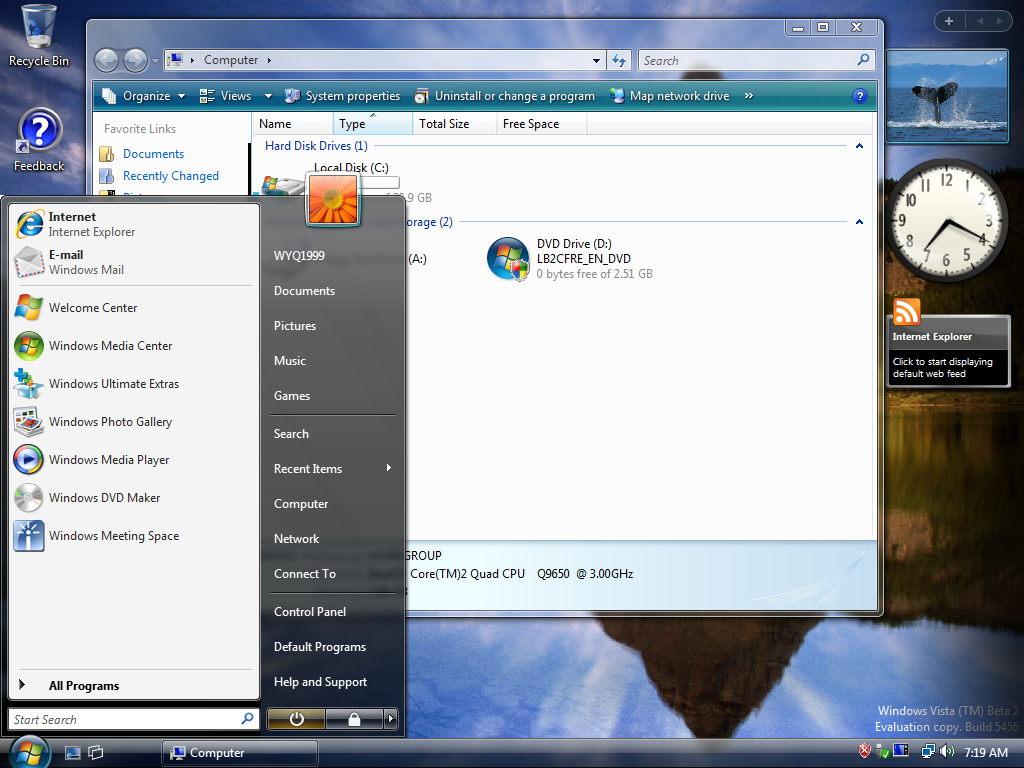1024x768 pixels.
Task: Start Windows DVD Maker
Action: [x=103, y=498]
